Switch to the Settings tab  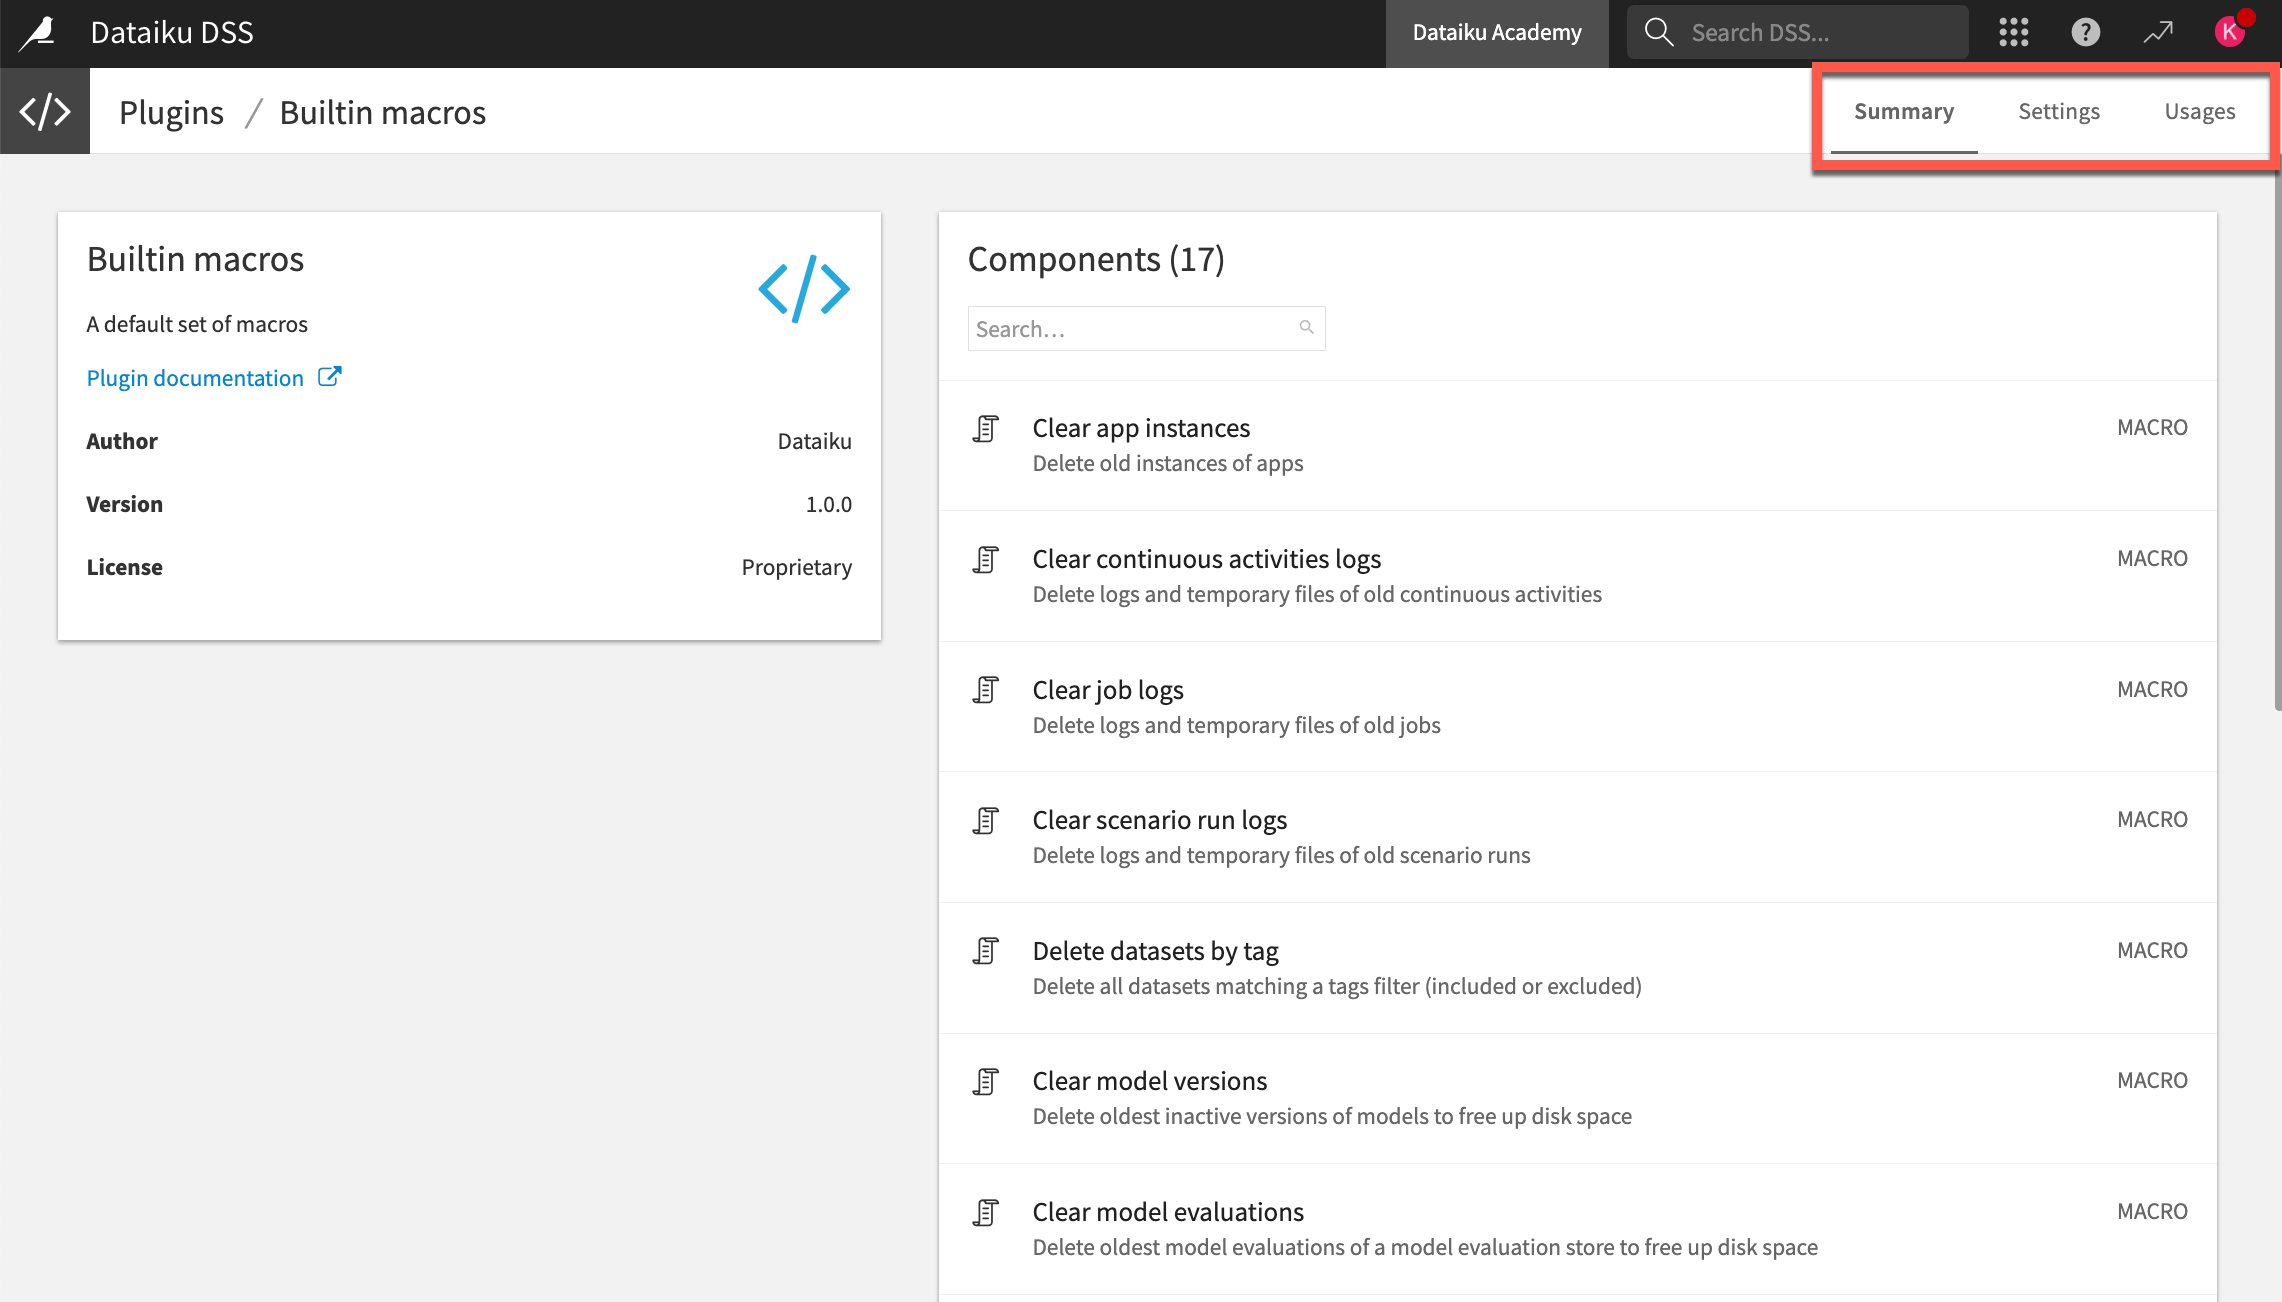pos(2058,110)
